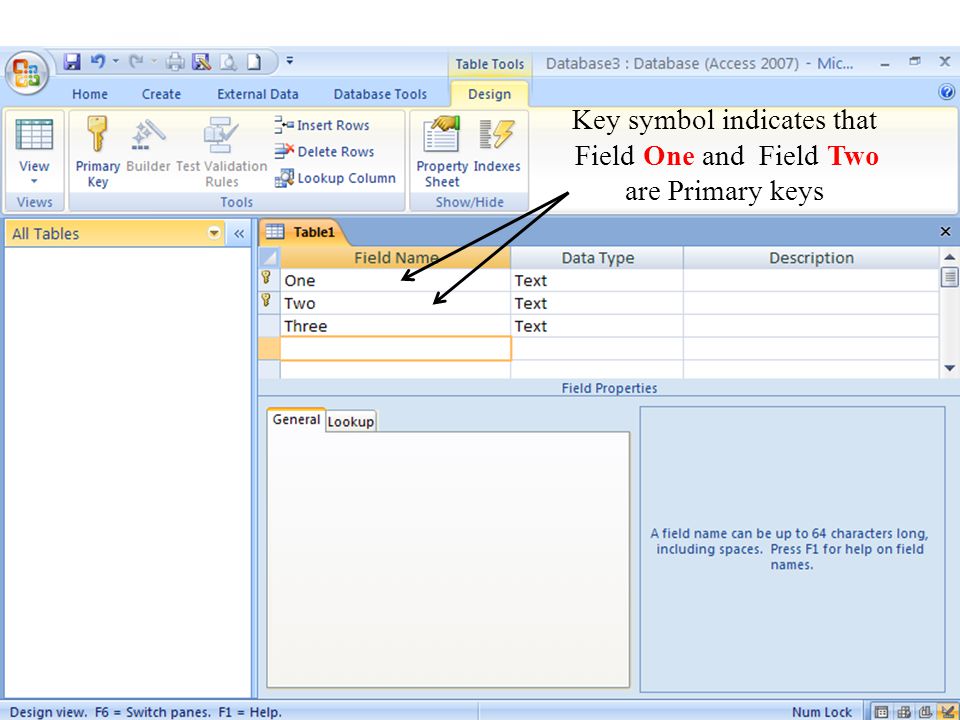Click Test Validation Rules icon
Viewport: 960px width, 720px height.
221,152
